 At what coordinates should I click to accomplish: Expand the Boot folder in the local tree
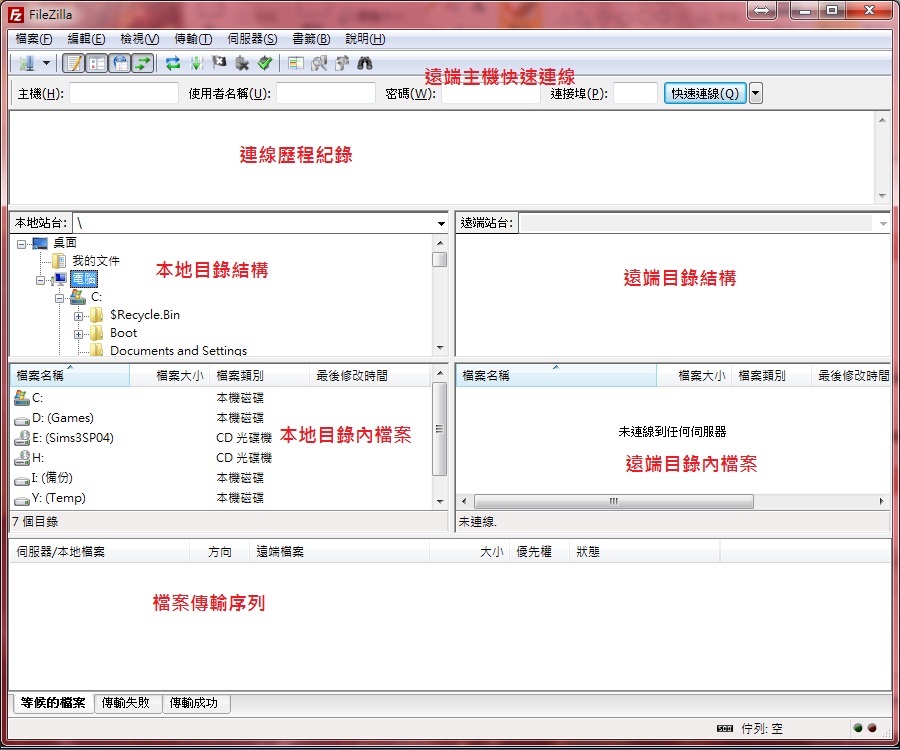78,333
